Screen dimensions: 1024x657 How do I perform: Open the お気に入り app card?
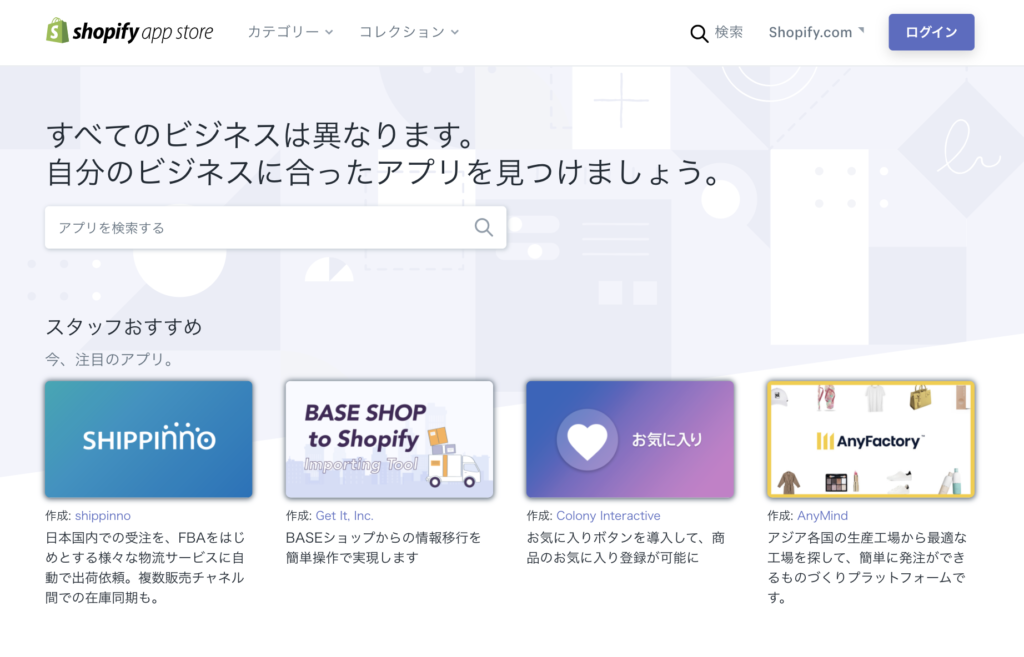point(630,440)
